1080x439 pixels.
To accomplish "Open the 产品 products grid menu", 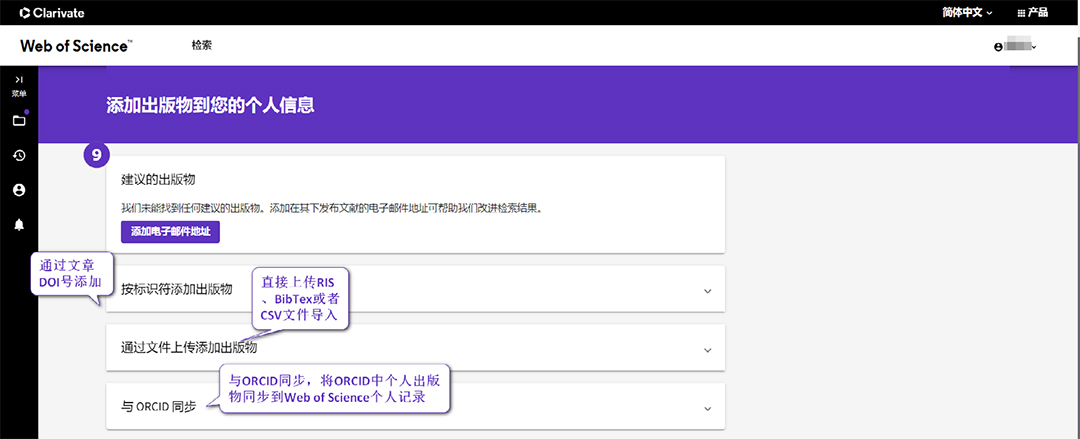I will coord(1032,12).
